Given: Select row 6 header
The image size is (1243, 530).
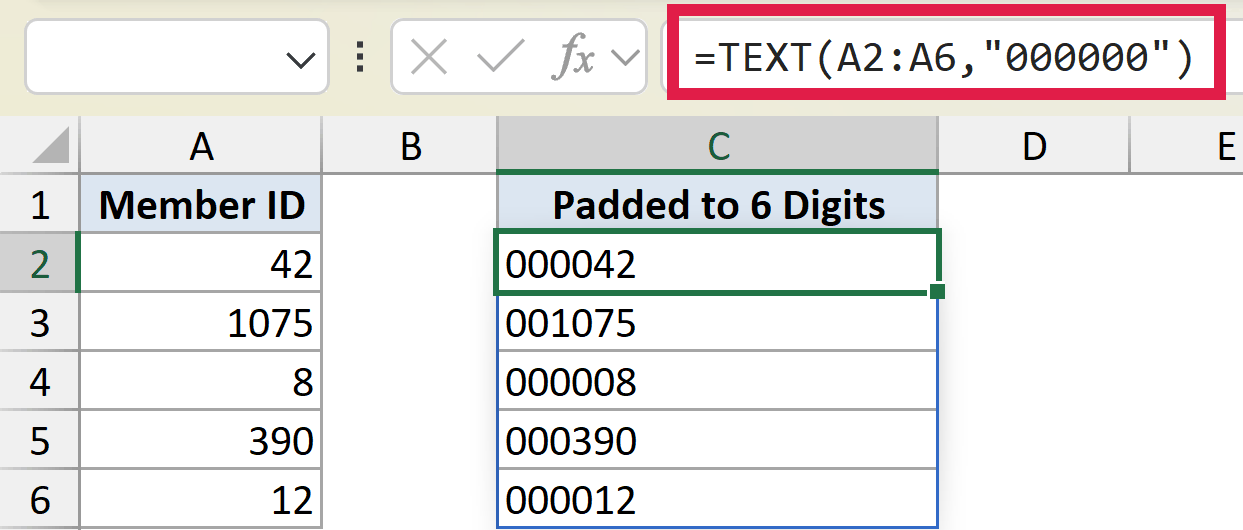Looking at the screenshot, I should click(x=39, y=498).
